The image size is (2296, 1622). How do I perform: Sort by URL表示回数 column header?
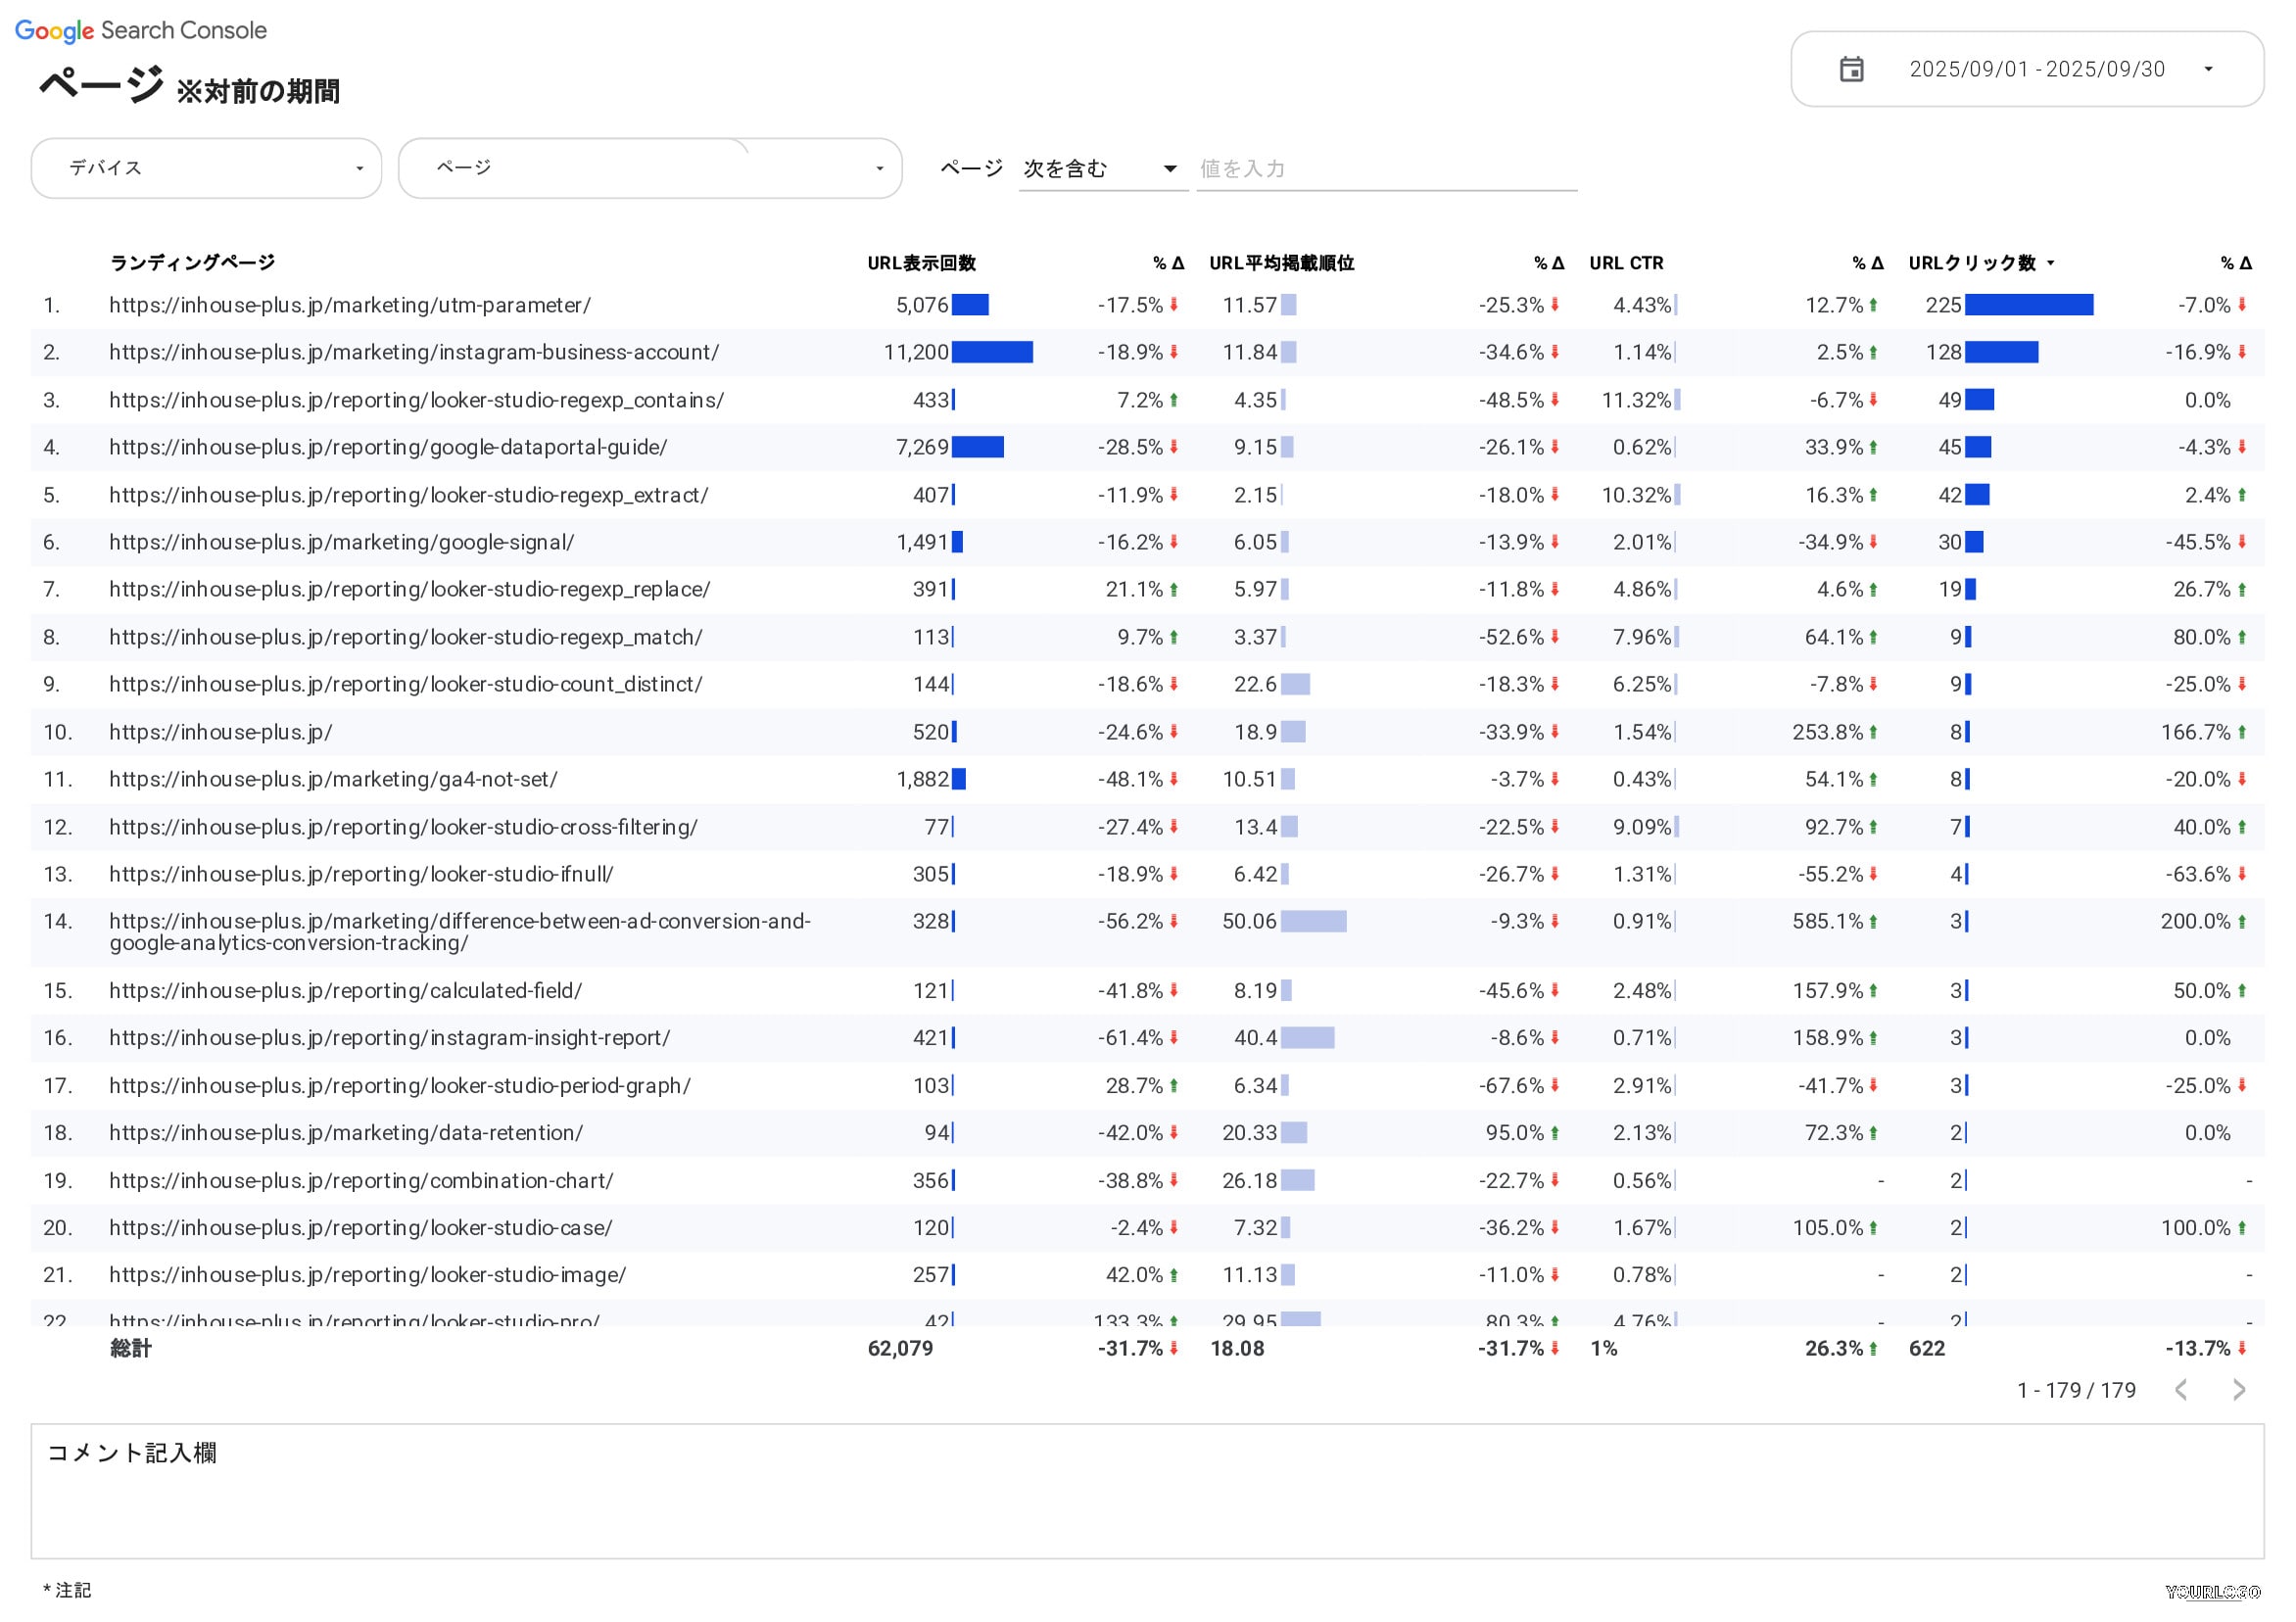(x=921, y=263)
